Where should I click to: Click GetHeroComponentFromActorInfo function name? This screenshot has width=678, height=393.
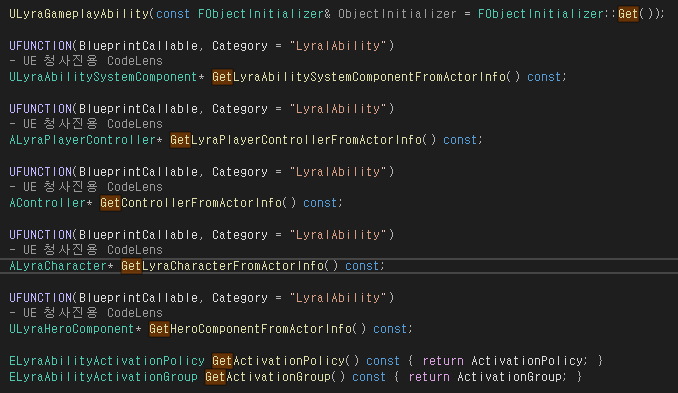tap(250, 329)
